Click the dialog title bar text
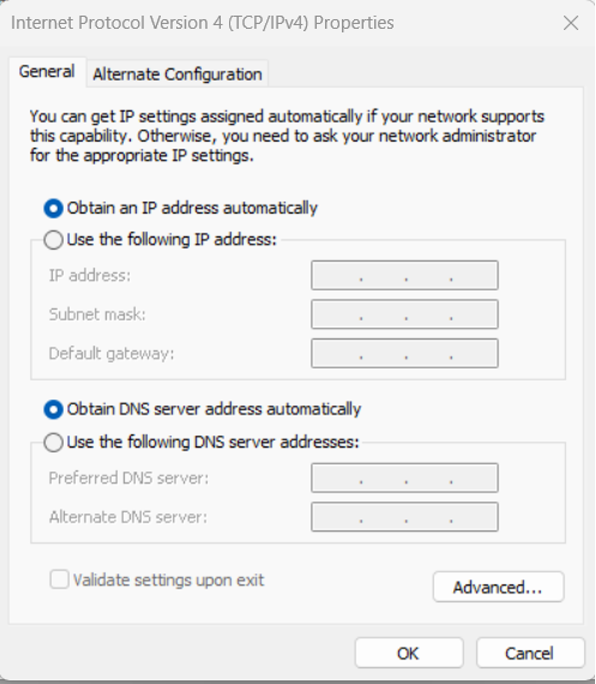The width and height of the screenshot is (596, 684). click(x=202, y=23)
